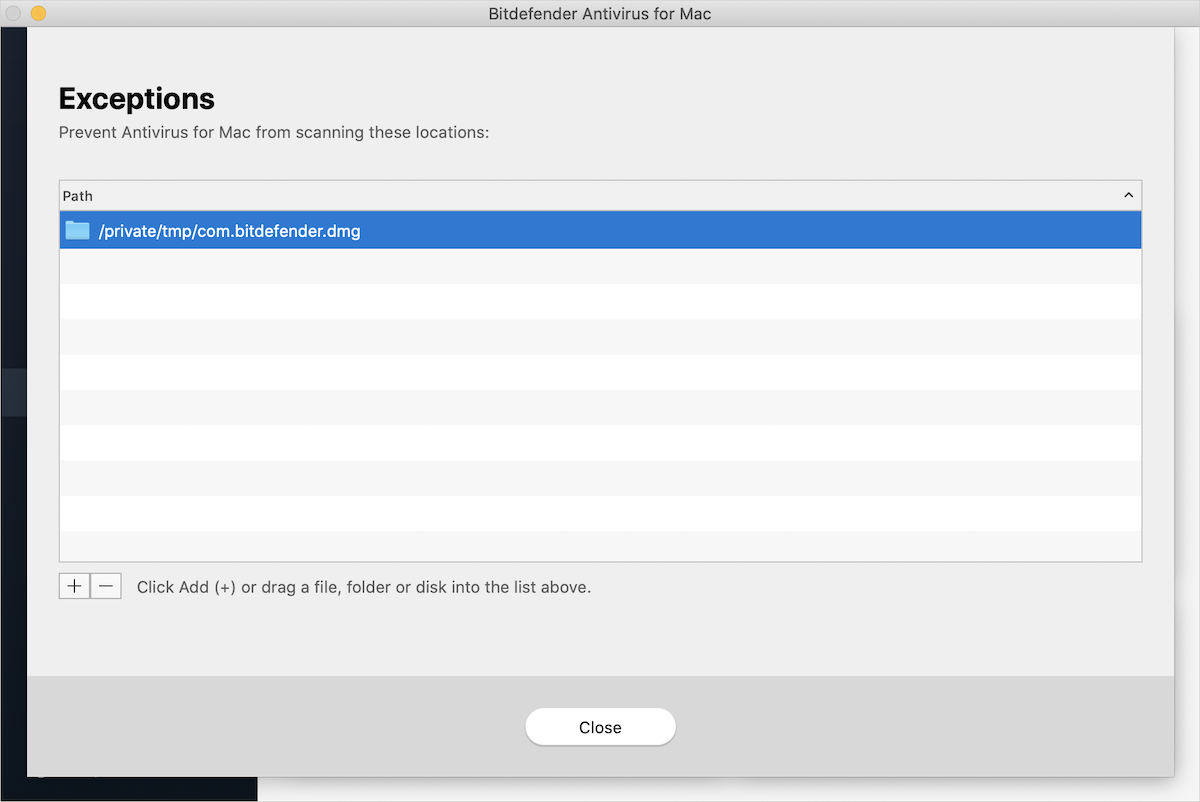Click Close to dismiss the Exceptions screen
The width and height of the screenshot is (1200, 802).
(600, 727)
